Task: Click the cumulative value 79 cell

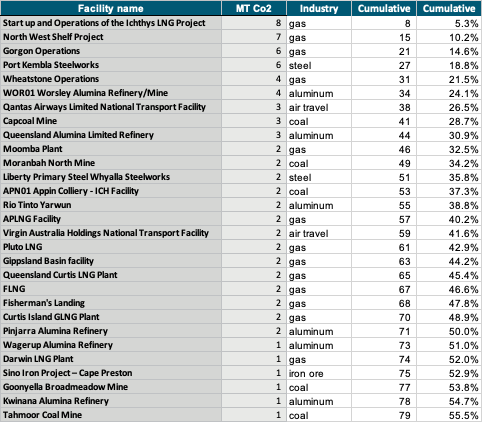Action: pyautogui.click(x=384, y=415)
